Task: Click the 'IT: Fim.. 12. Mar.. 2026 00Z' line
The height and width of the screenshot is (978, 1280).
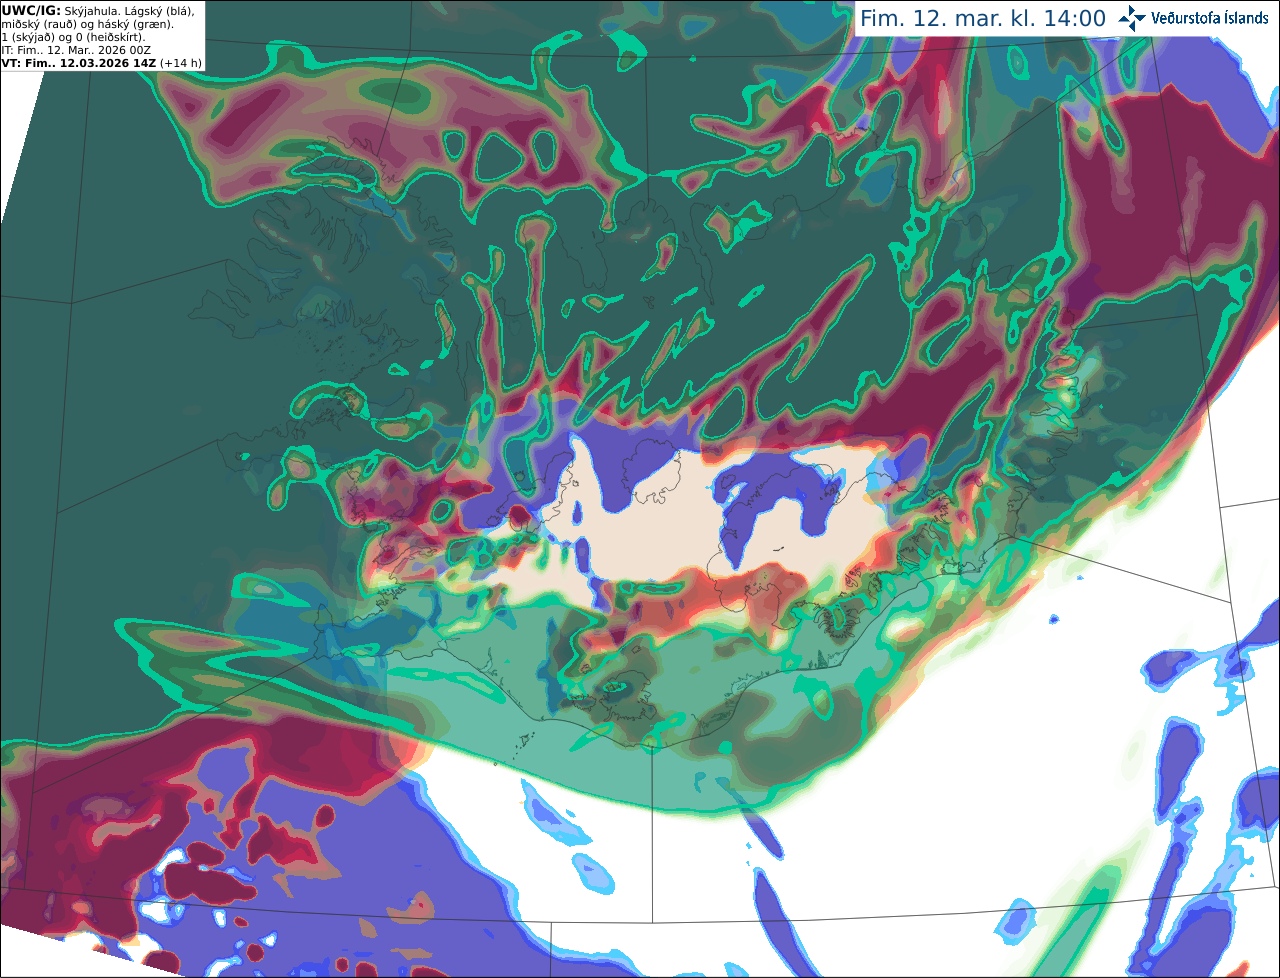Action: click(77, 49)
